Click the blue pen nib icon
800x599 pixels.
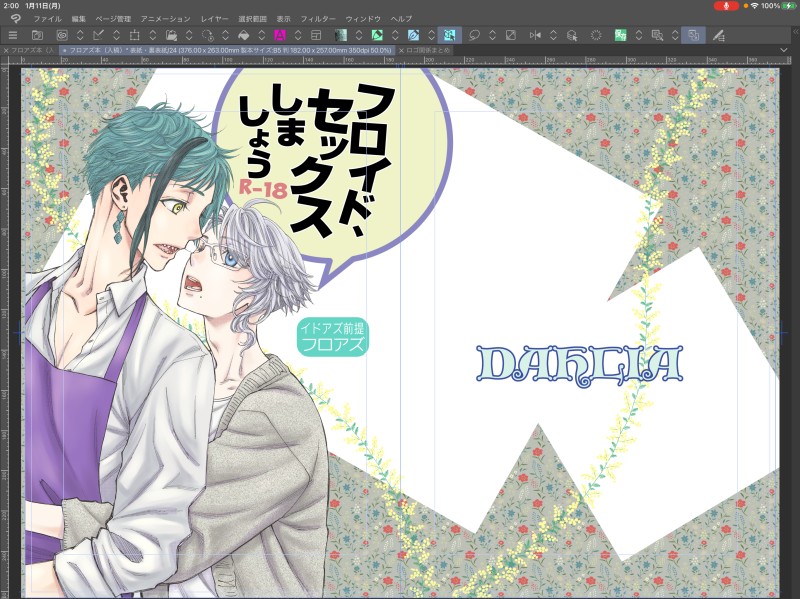(x=413, y=35)
